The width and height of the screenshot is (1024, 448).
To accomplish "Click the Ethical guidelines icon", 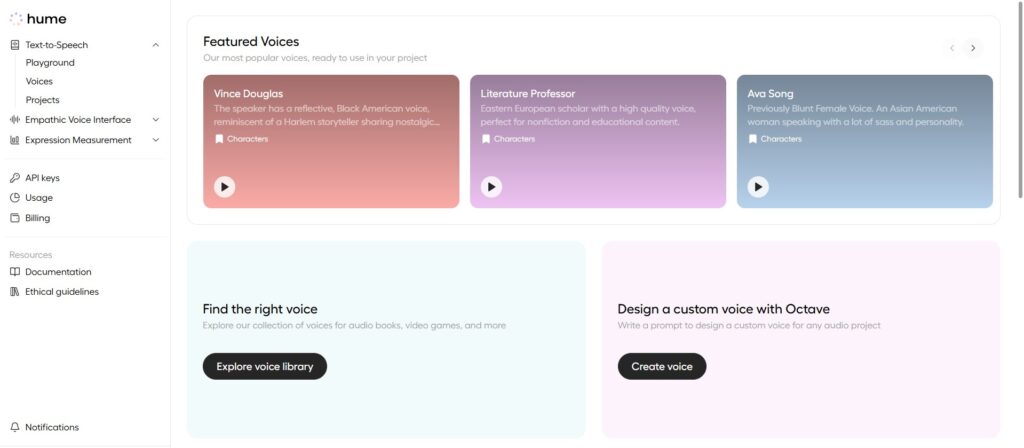I will [x=15, y=292].
